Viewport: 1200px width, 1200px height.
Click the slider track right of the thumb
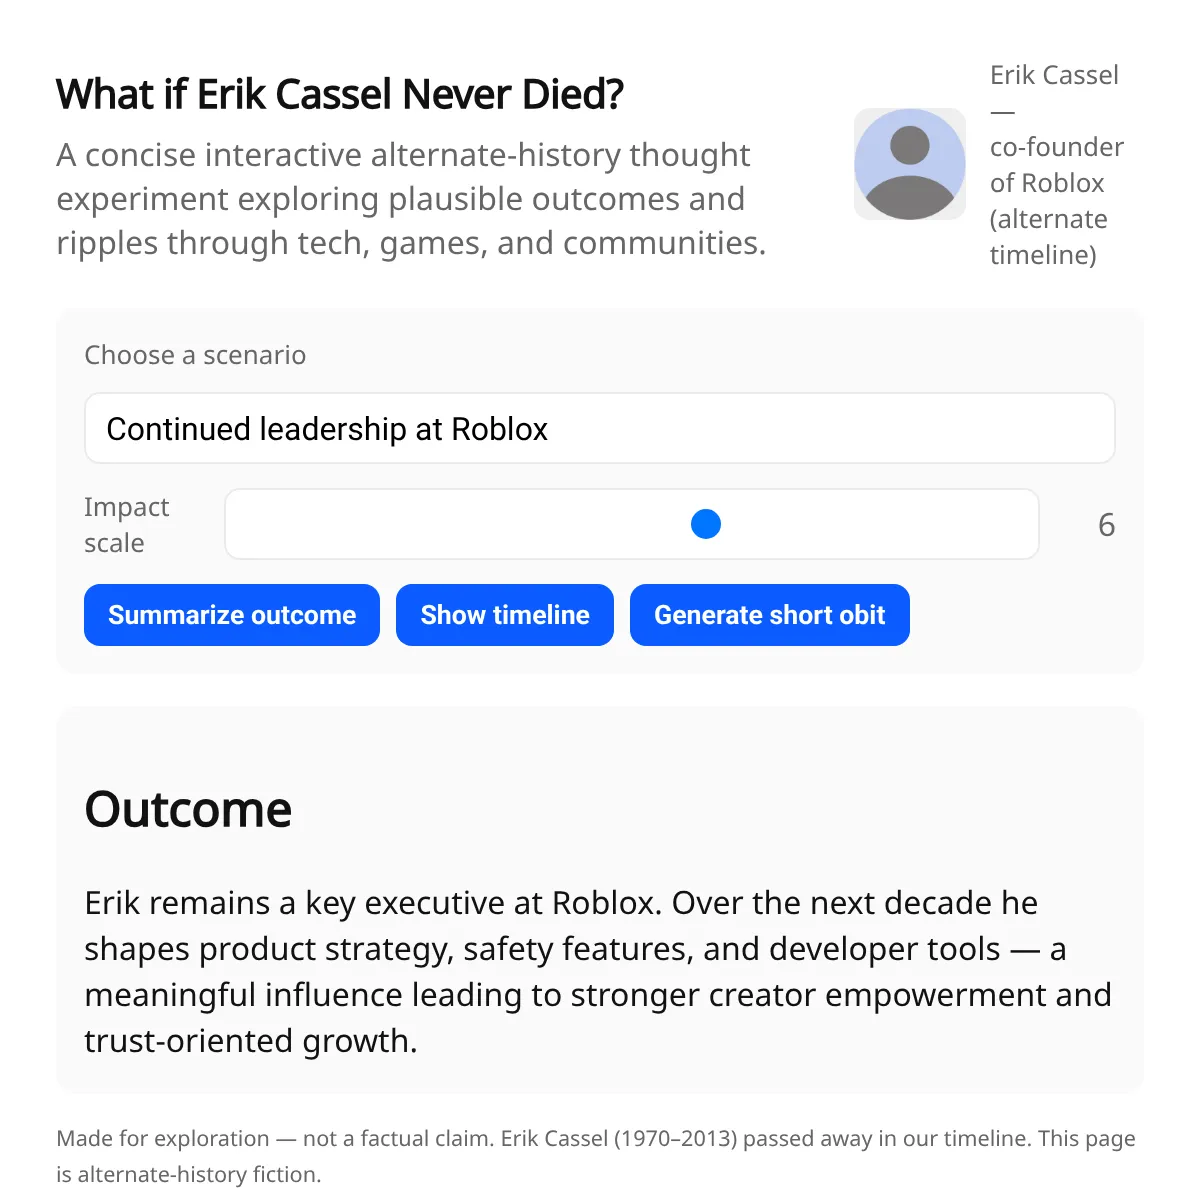880,524
